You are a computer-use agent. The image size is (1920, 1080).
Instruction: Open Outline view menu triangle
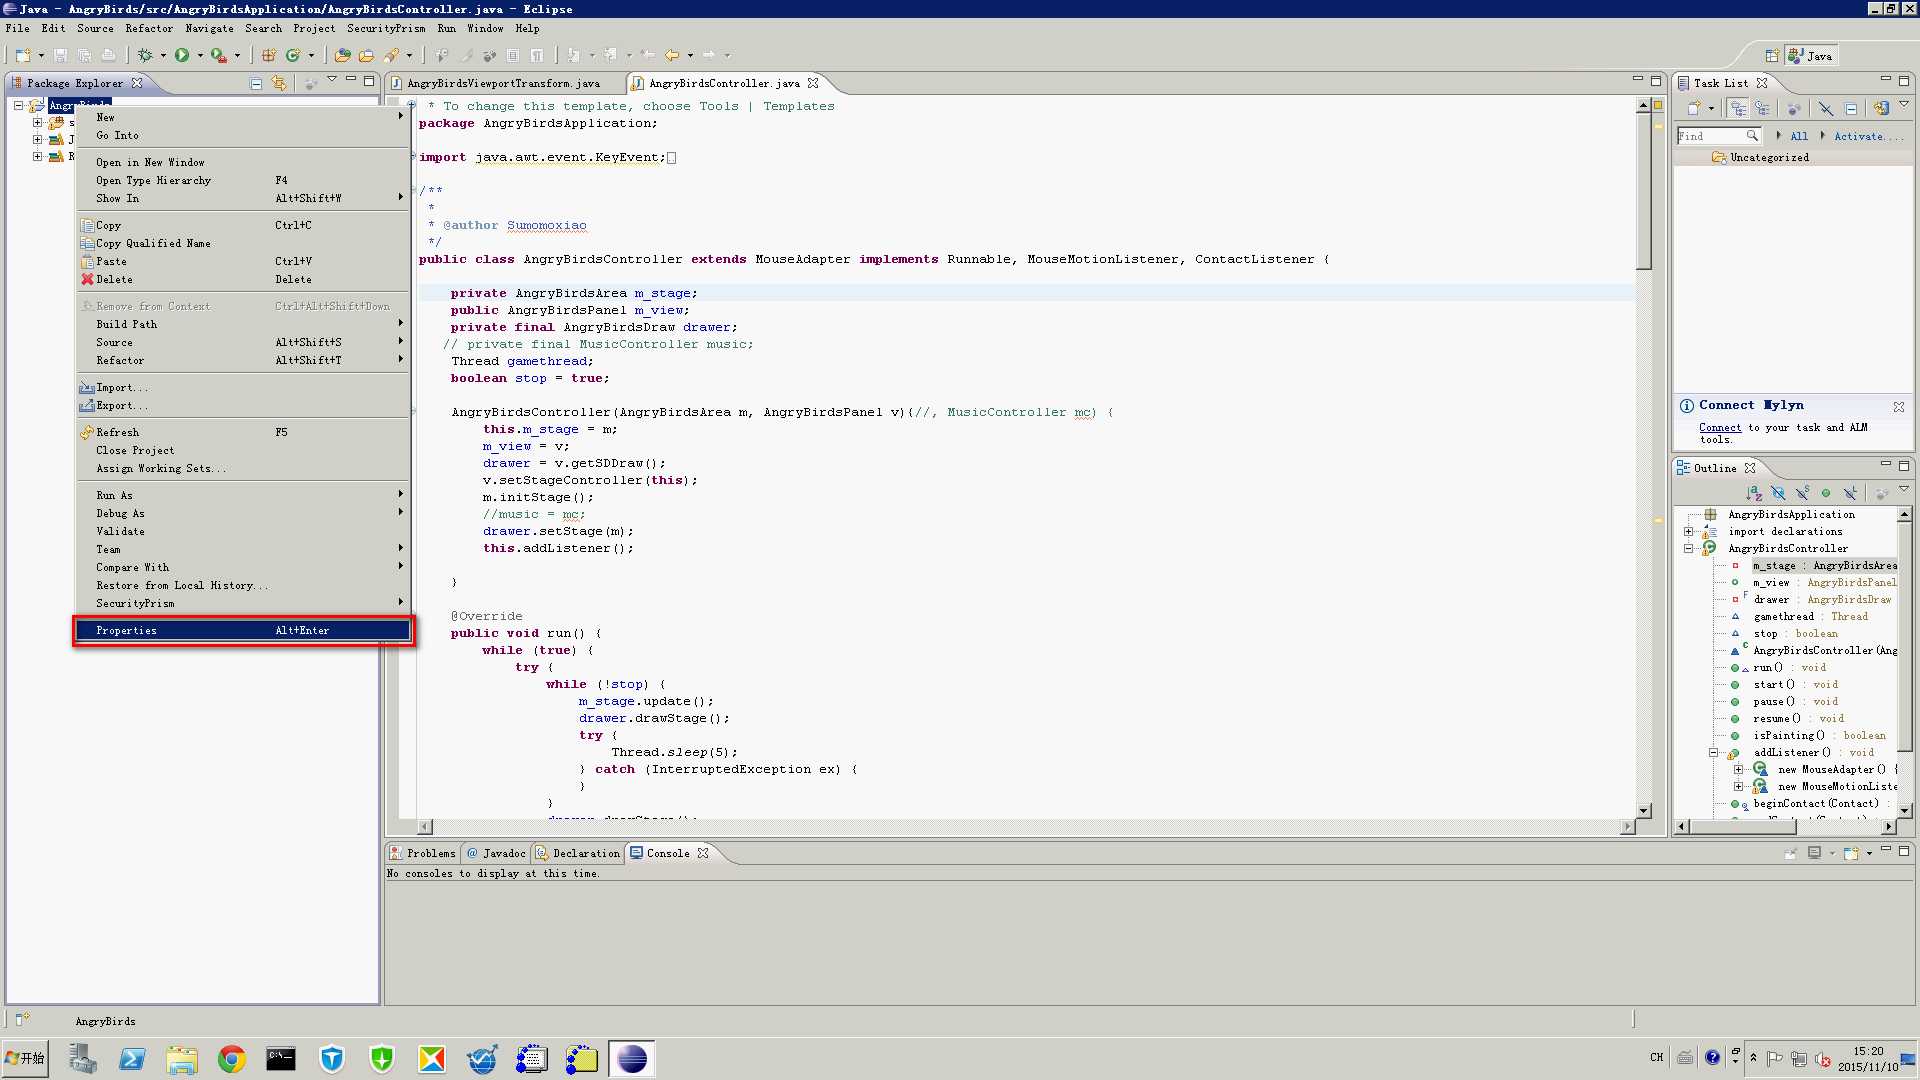1904,489
